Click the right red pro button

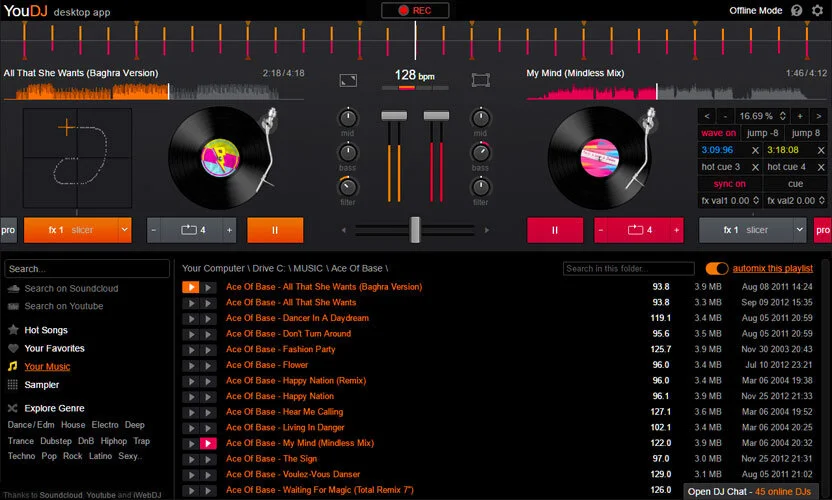point(822,230)
